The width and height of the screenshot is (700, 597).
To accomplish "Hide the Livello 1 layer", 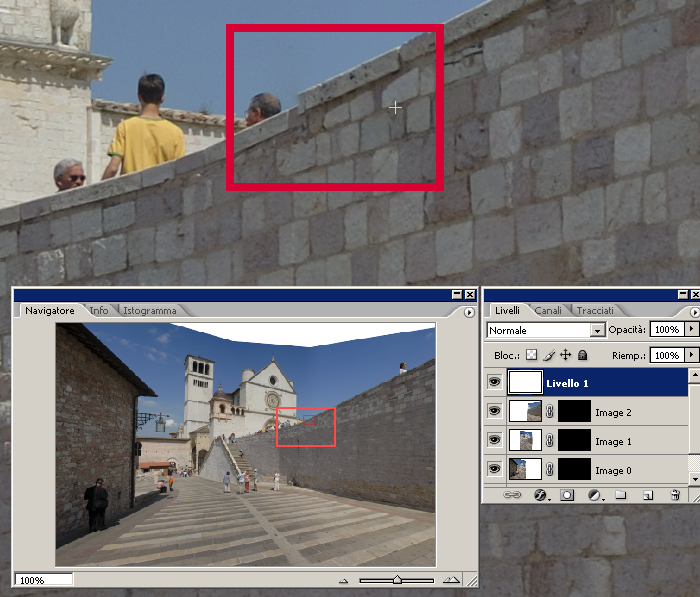I will (495, 382).
